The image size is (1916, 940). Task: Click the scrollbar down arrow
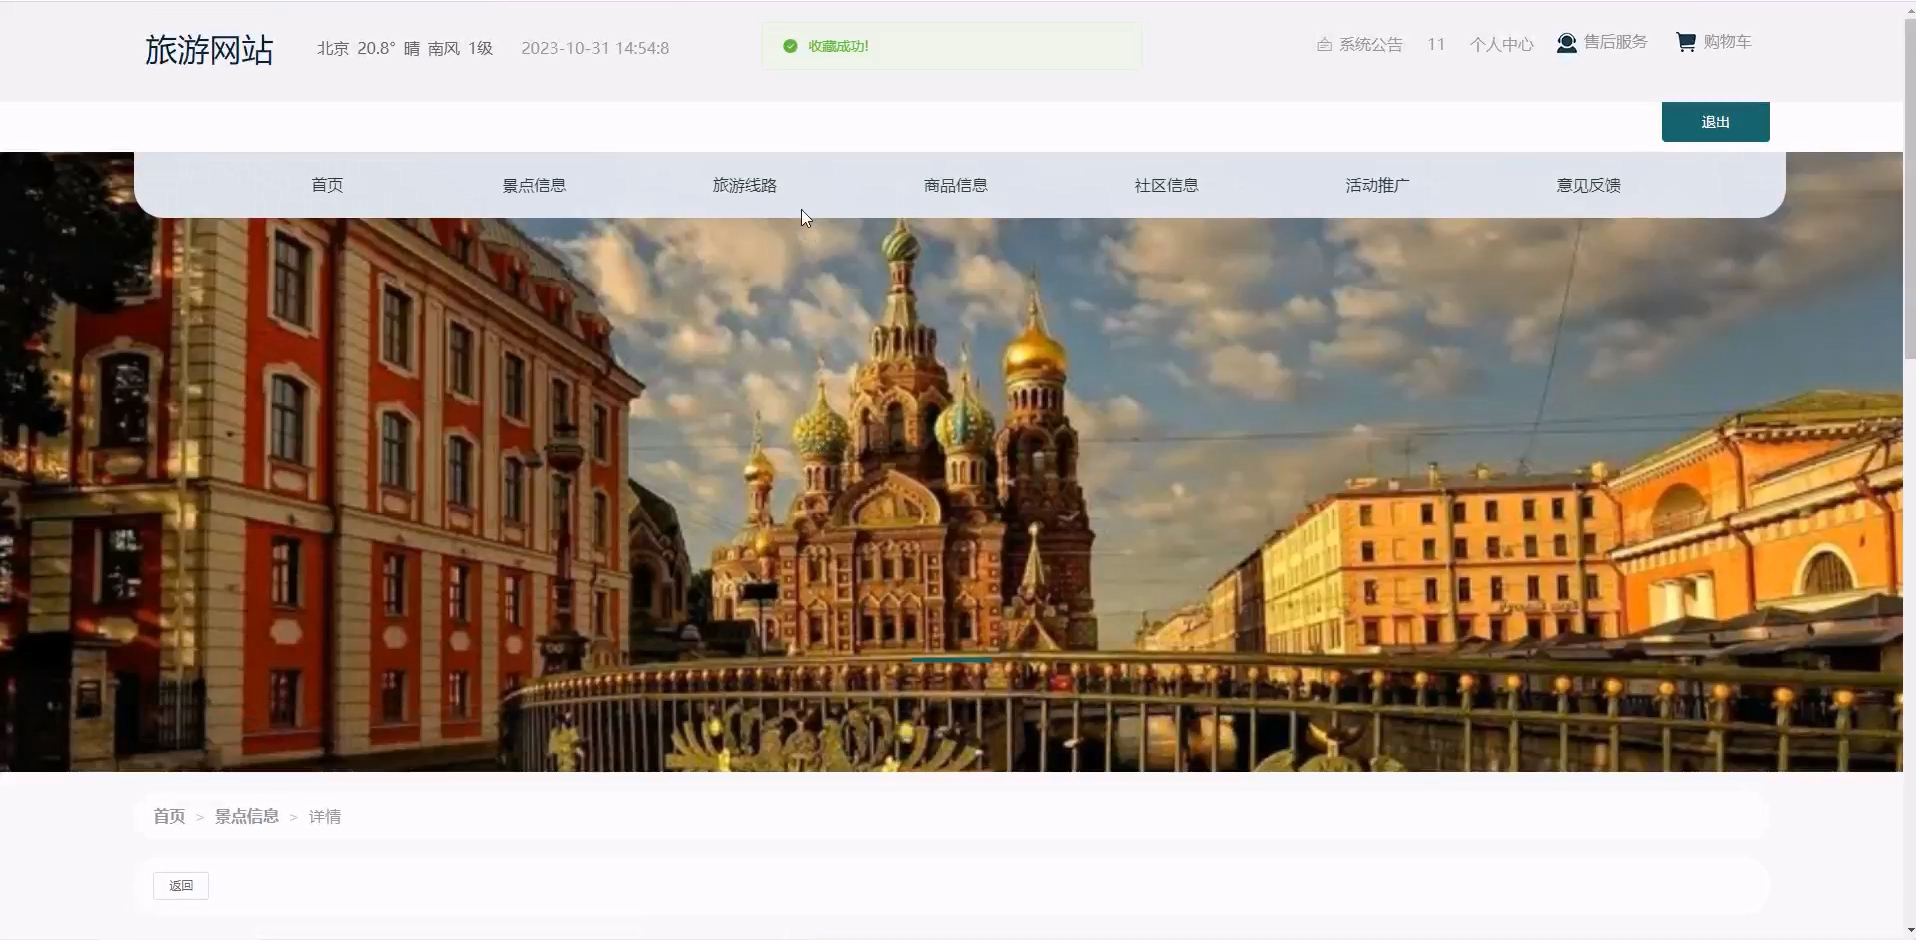(x=1910, y=930)
